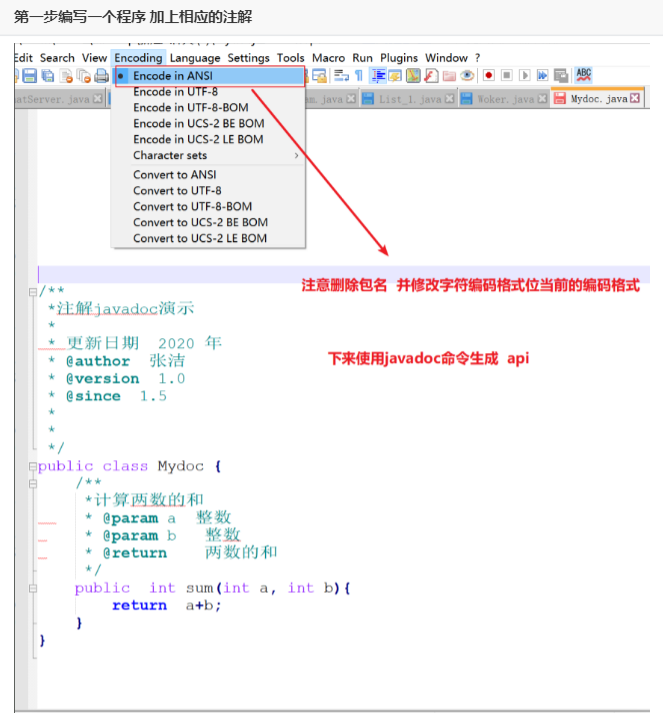
Task: Select Encode in UCS-2 BE BOM option
Action: (198, 124)
